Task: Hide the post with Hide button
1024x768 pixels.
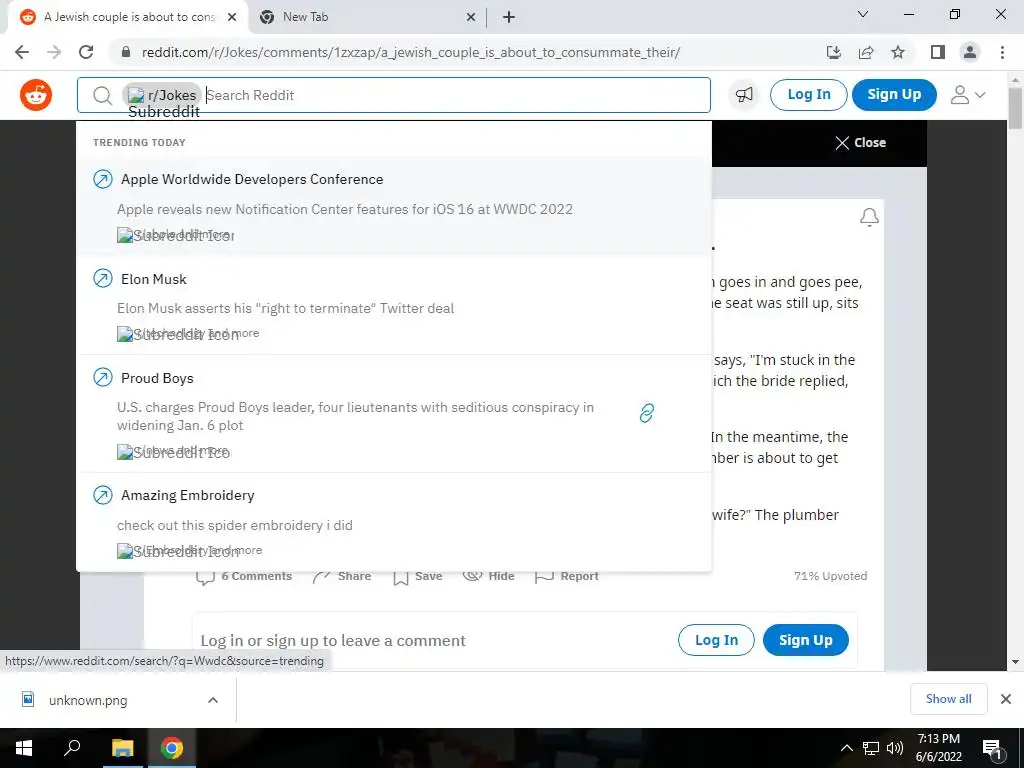Action: pyautogui.click(x=488, y=576)
